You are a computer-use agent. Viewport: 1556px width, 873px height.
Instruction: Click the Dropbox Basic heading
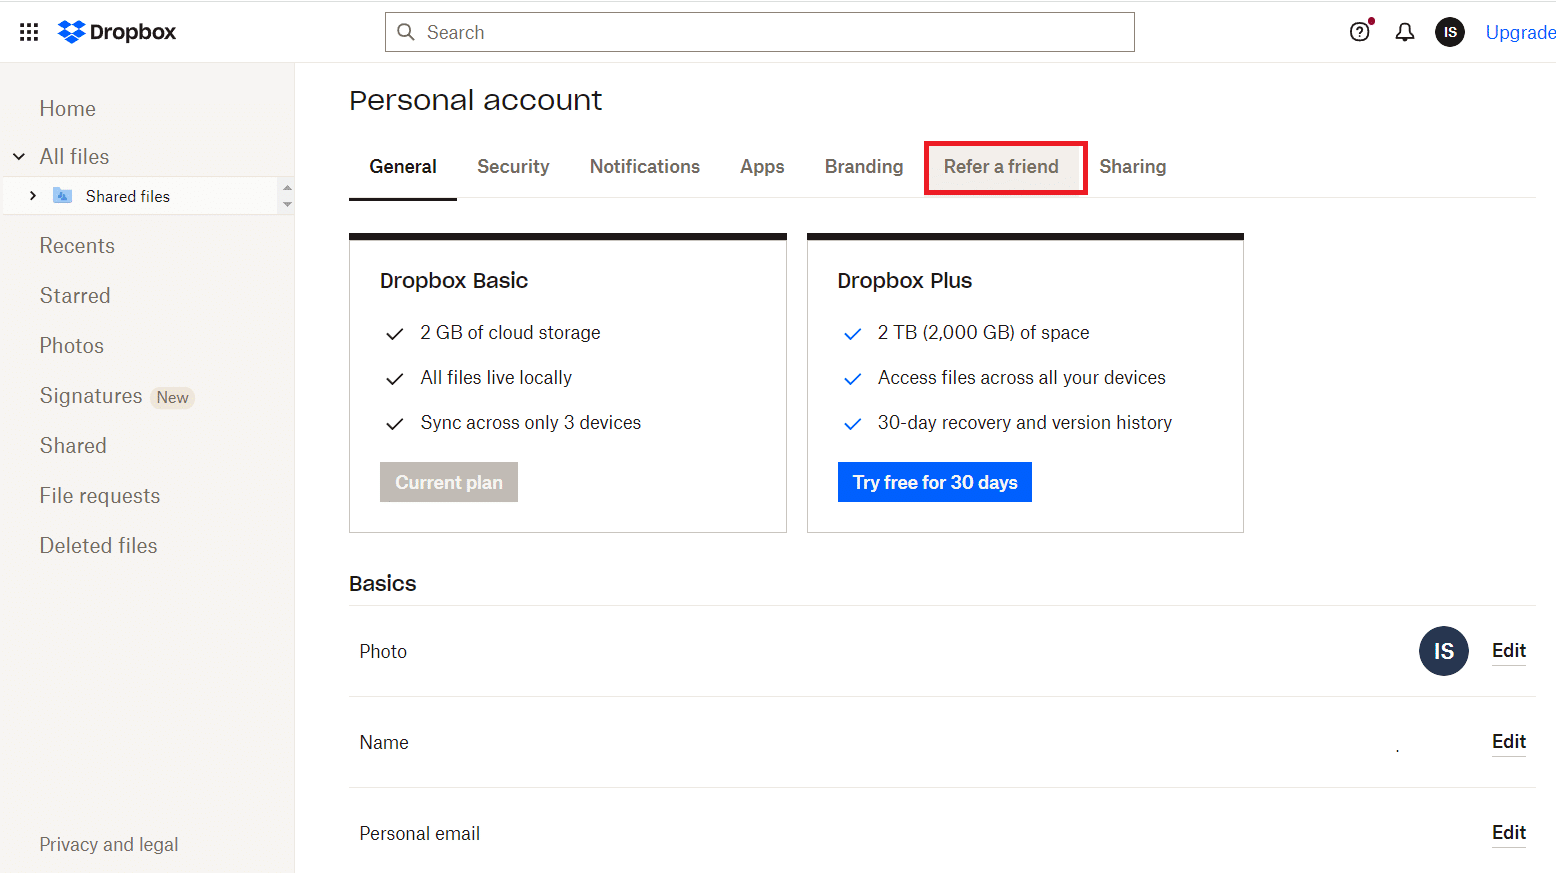click(x=454, y=281)
